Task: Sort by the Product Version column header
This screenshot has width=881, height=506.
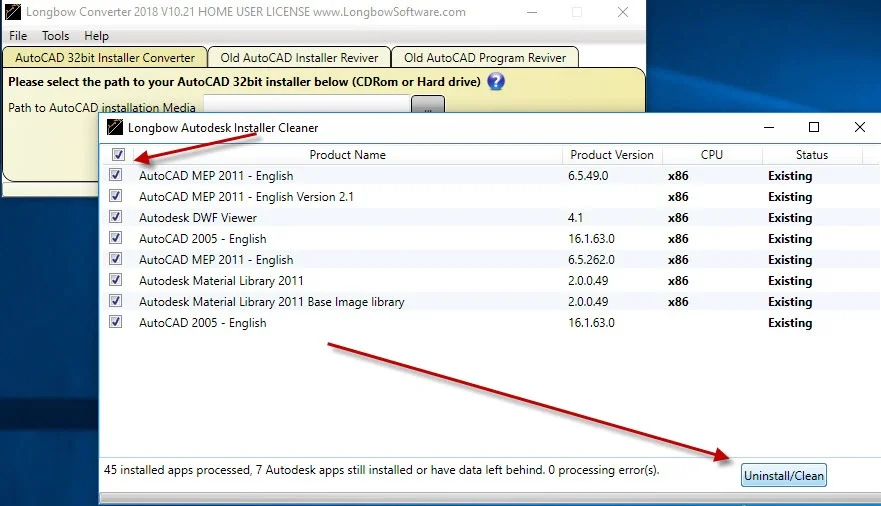Action: point(612,155)
